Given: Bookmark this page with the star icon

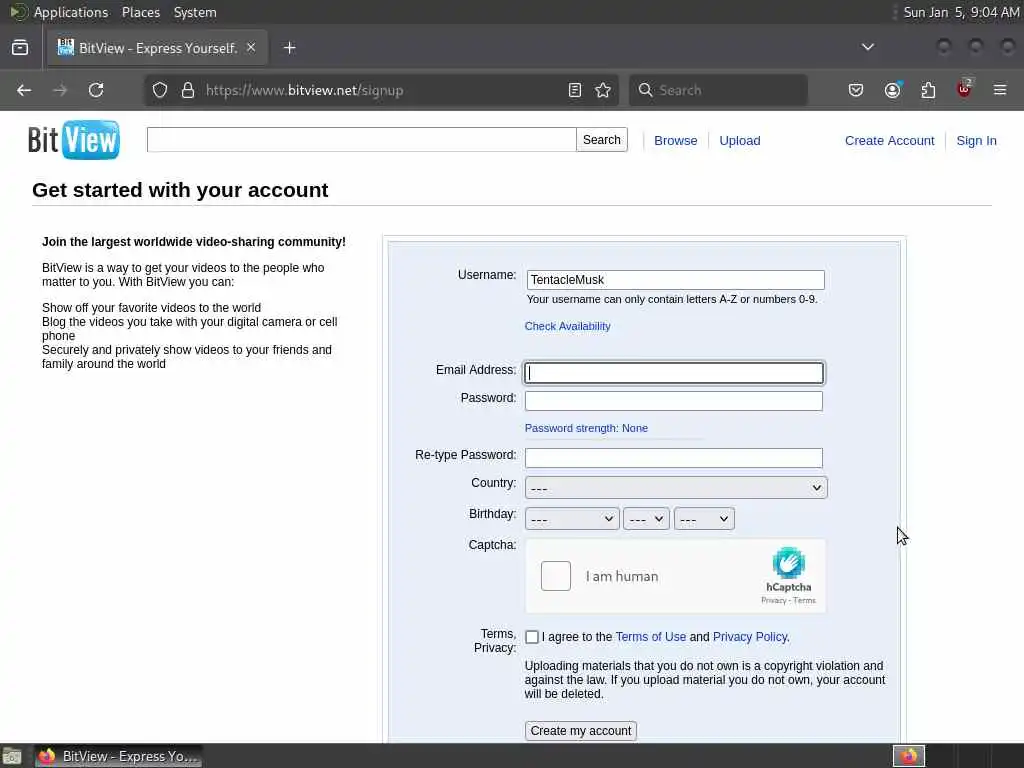Looking at the screenshot, I should tap(603, 90).
